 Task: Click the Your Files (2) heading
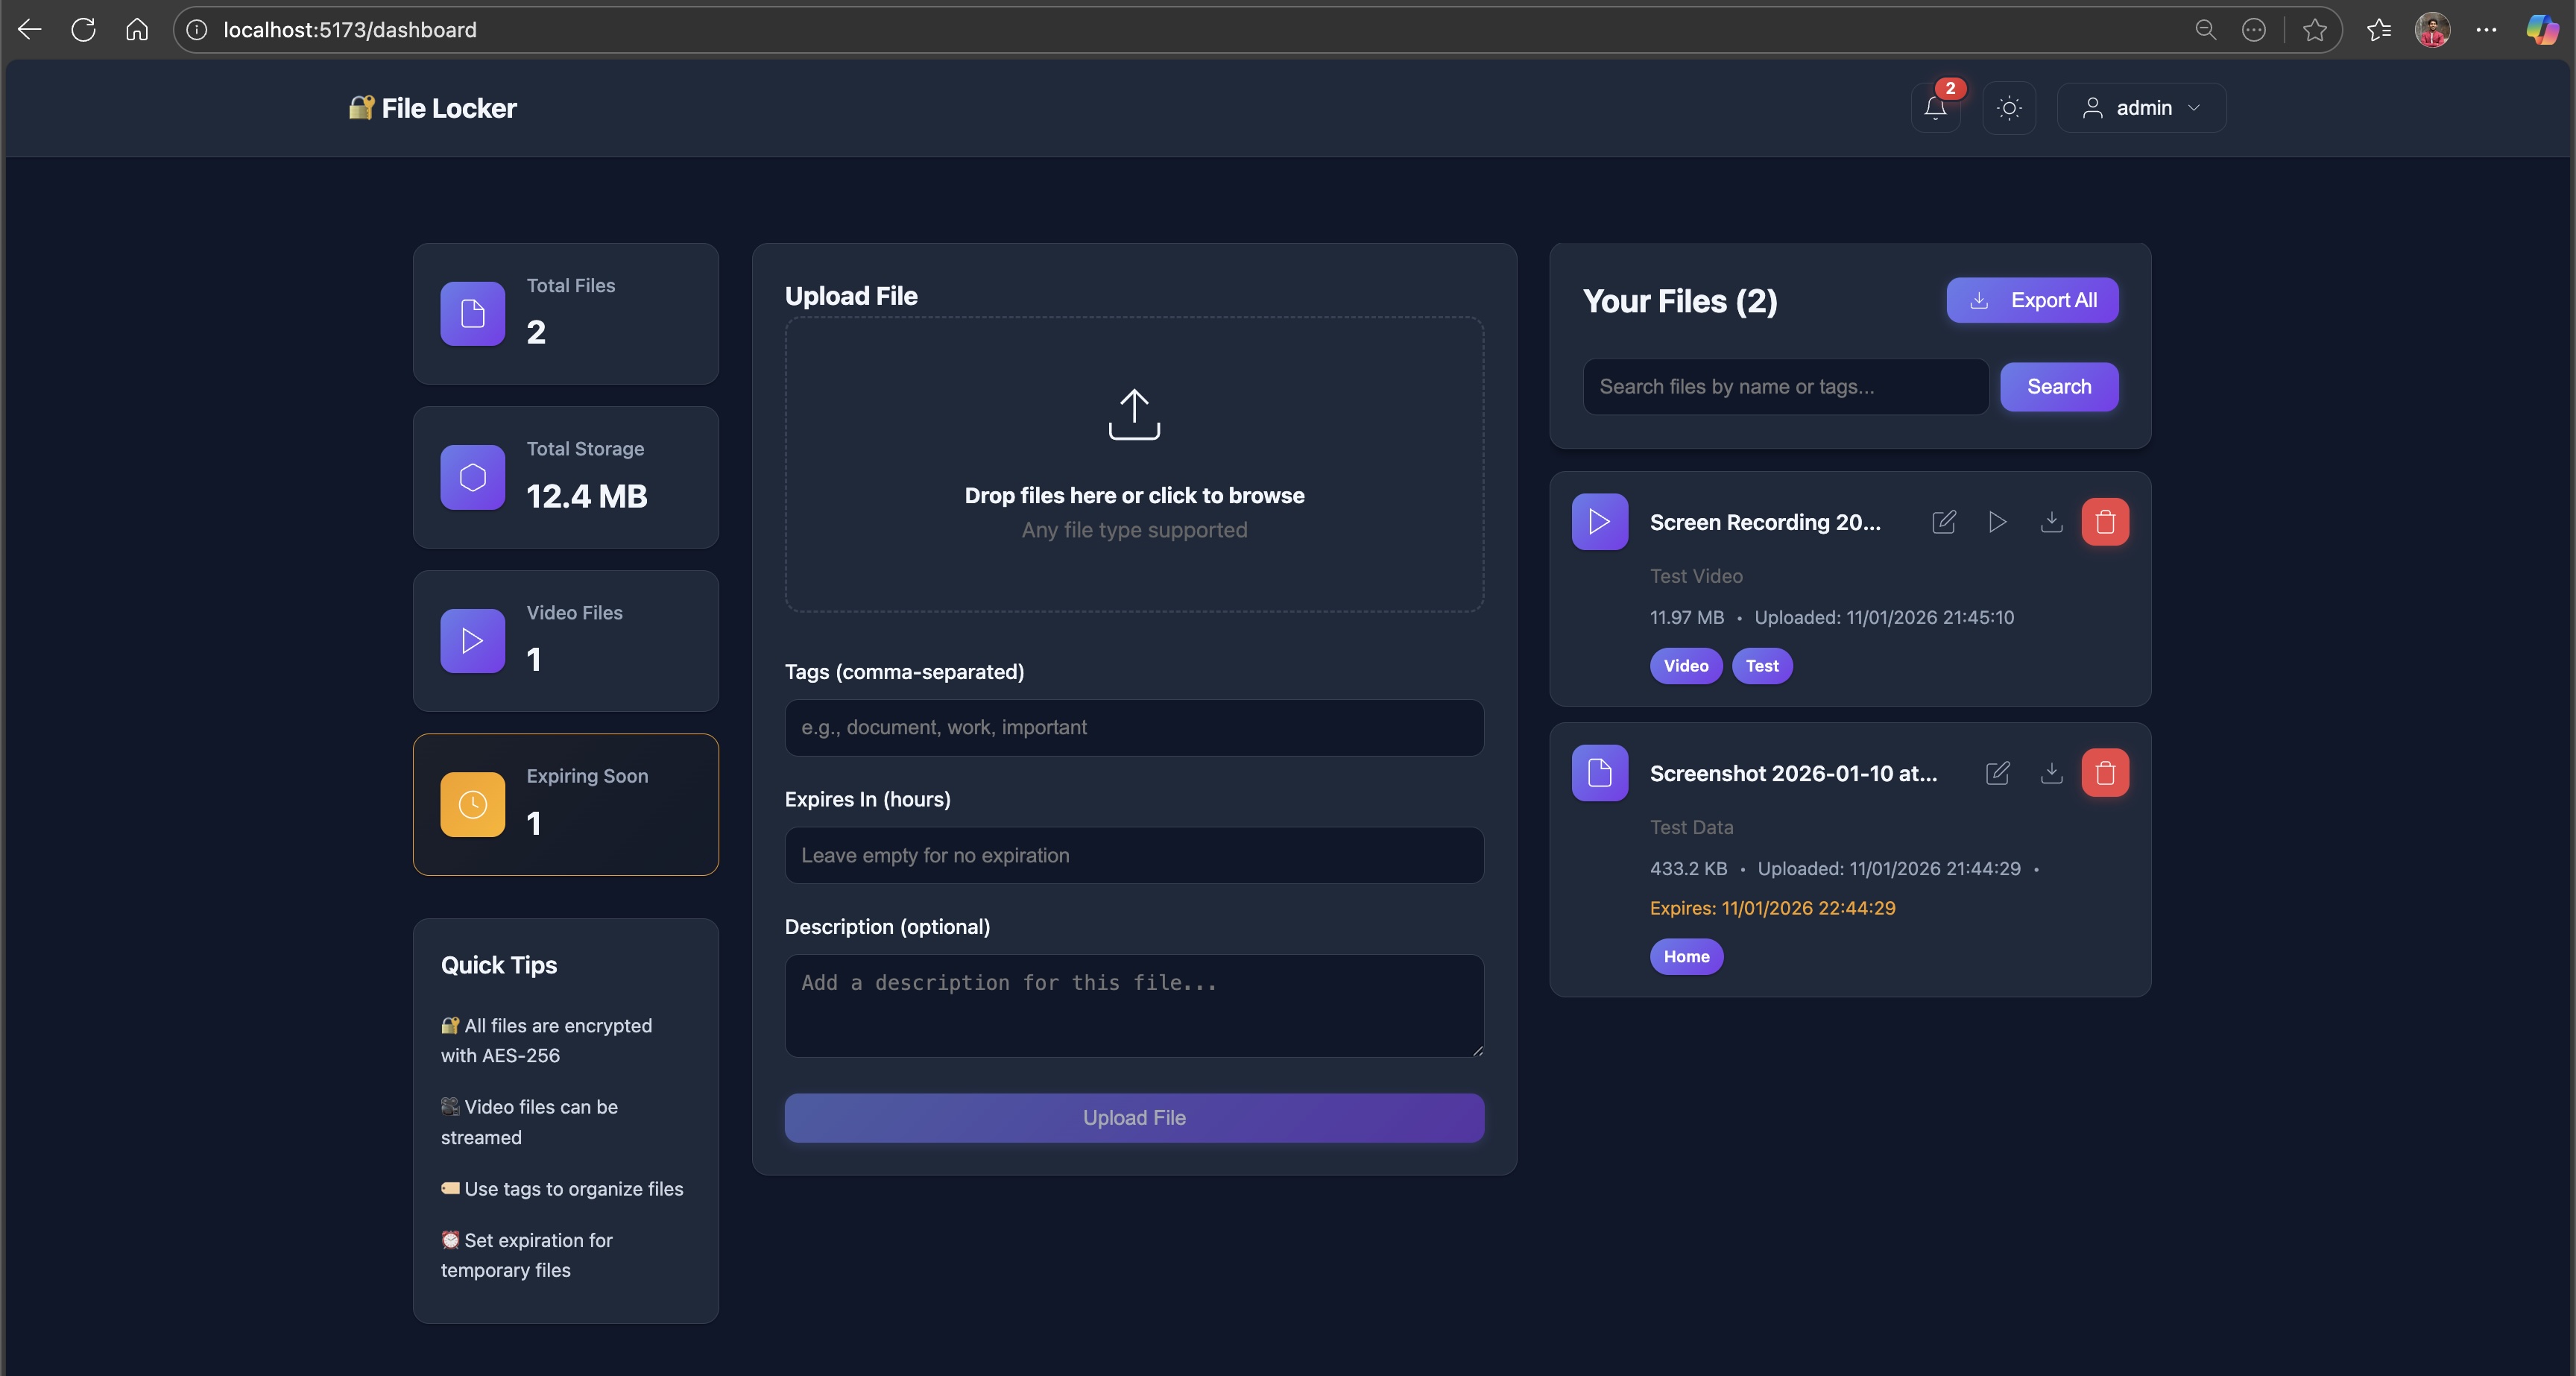coord(1680,301)
